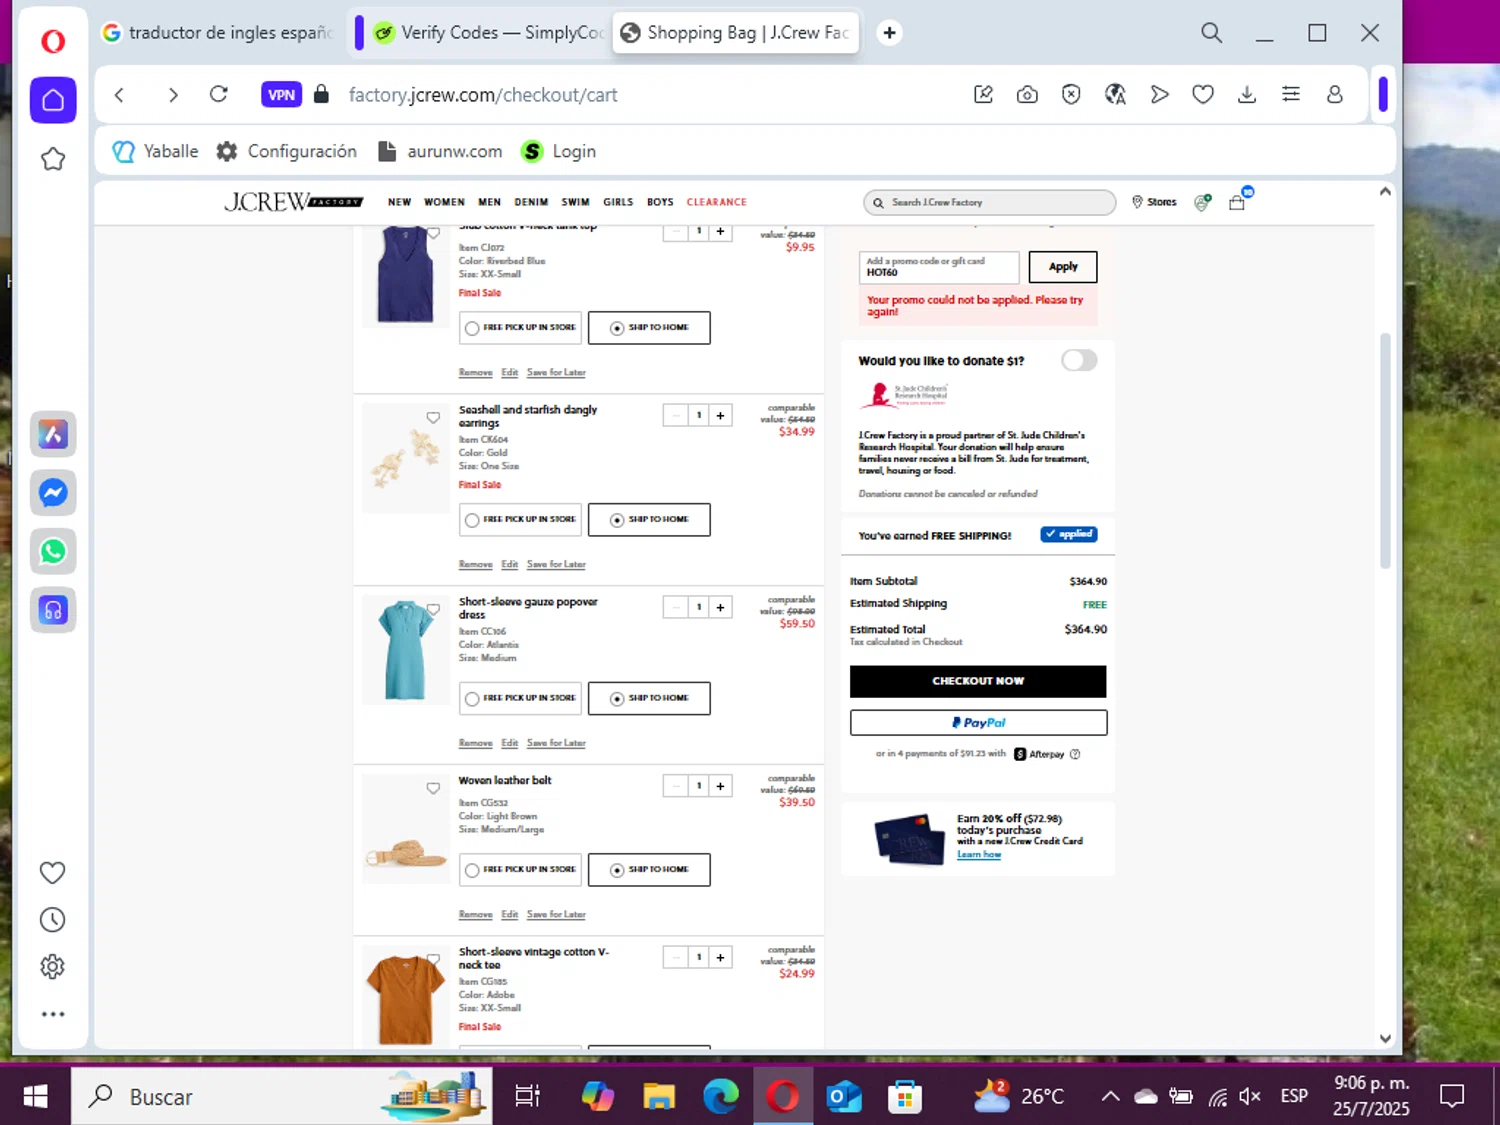Toggle the VPN badge

(281, 94)
